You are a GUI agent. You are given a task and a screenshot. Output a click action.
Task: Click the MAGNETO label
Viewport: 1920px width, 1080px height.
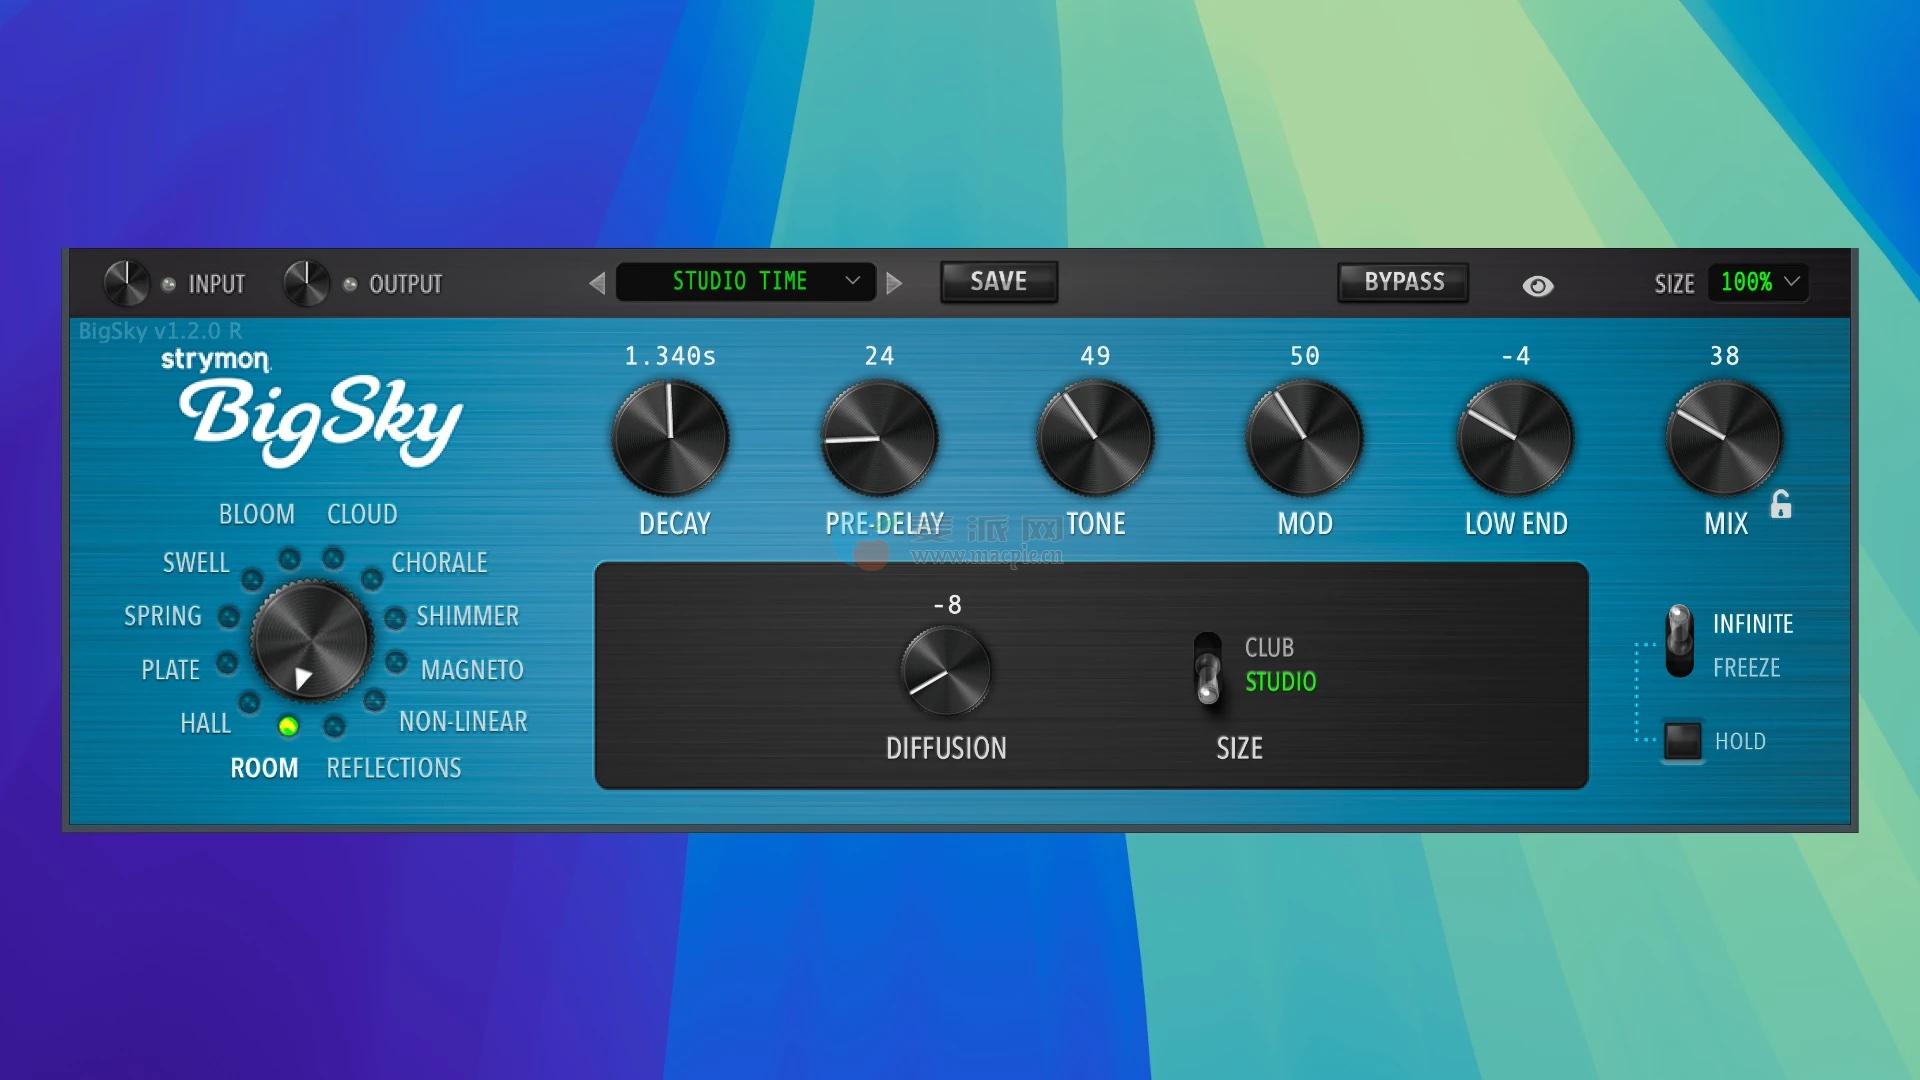tap(472, 670)
